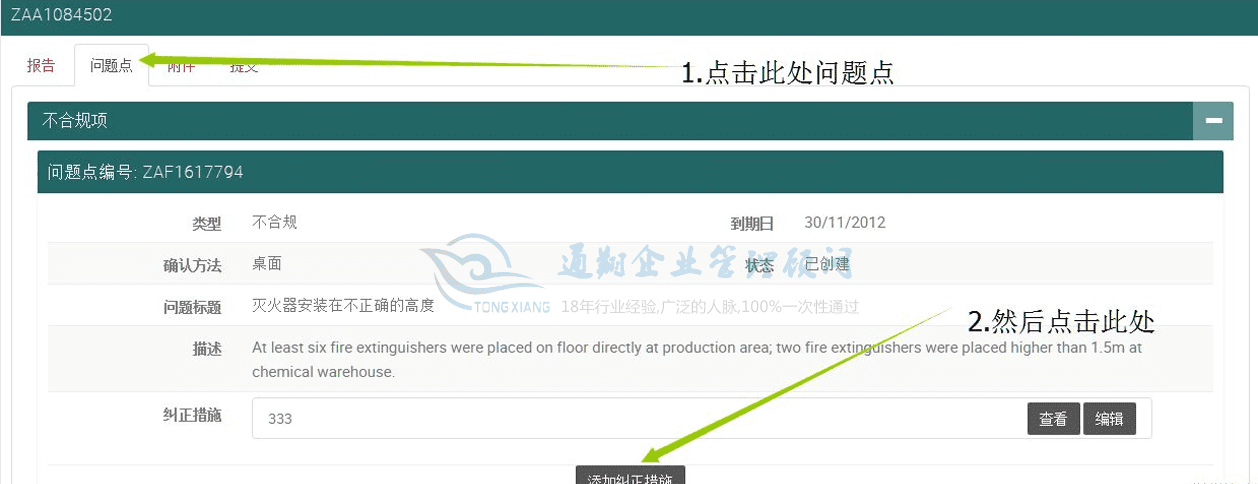Screen dimensions: 1258x484
Task: Collapse the 不合规项 panel with minus icon
Action: [1213, 121]
